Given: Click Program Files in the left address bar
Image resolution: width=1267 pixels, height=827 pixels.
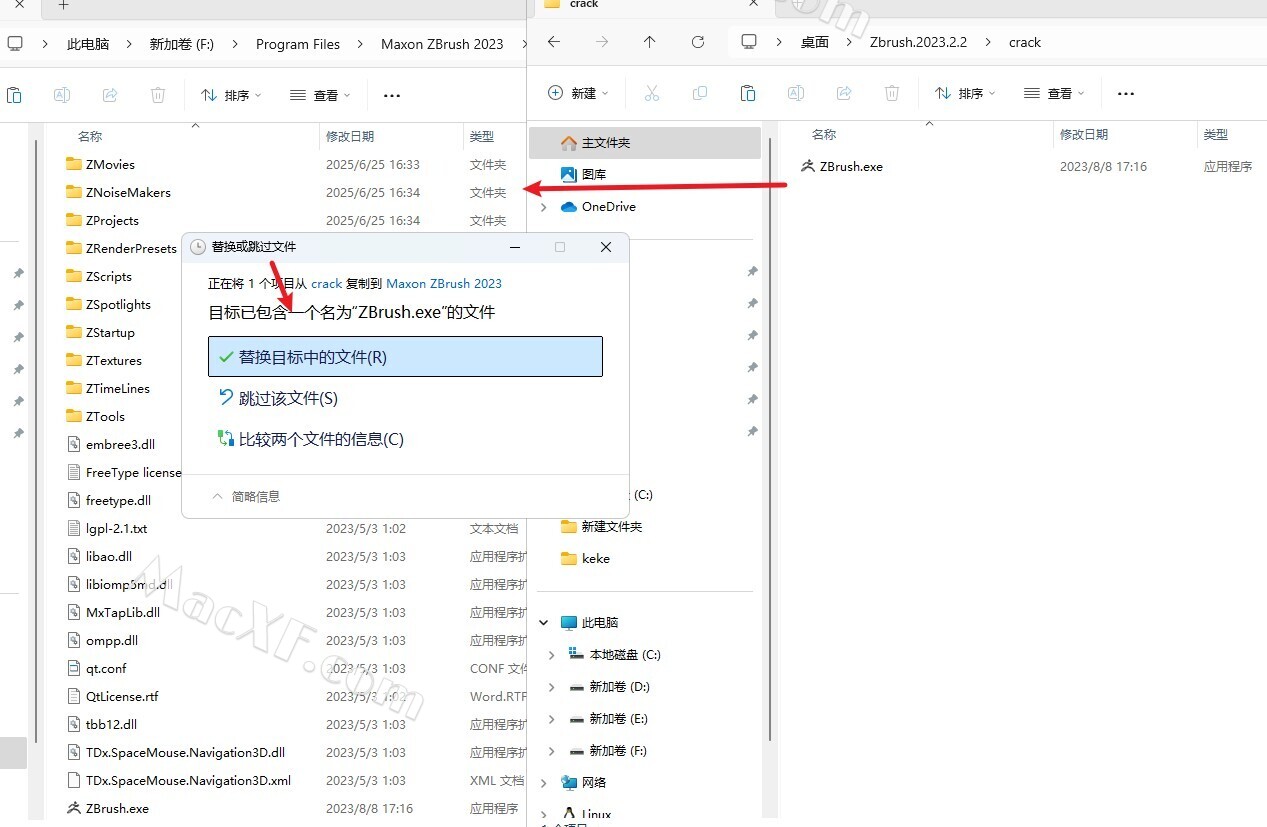Looking at the screenshot, I should point(298,44).
